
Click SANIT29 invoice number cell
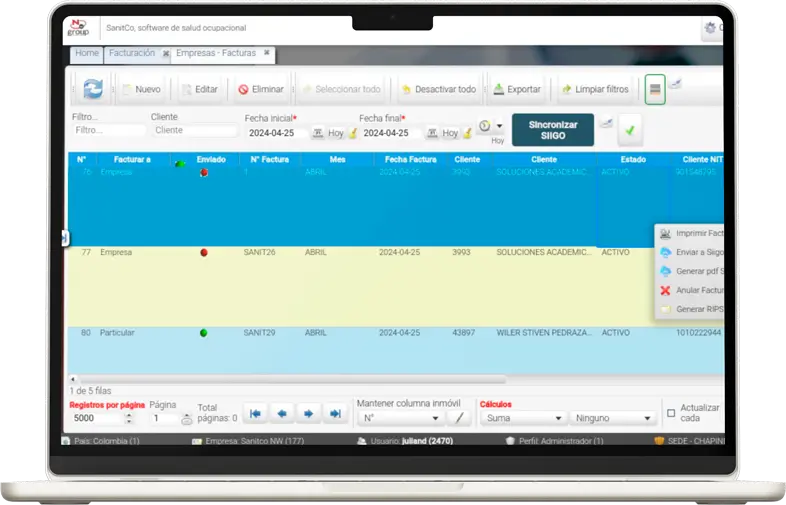(259, 332)
